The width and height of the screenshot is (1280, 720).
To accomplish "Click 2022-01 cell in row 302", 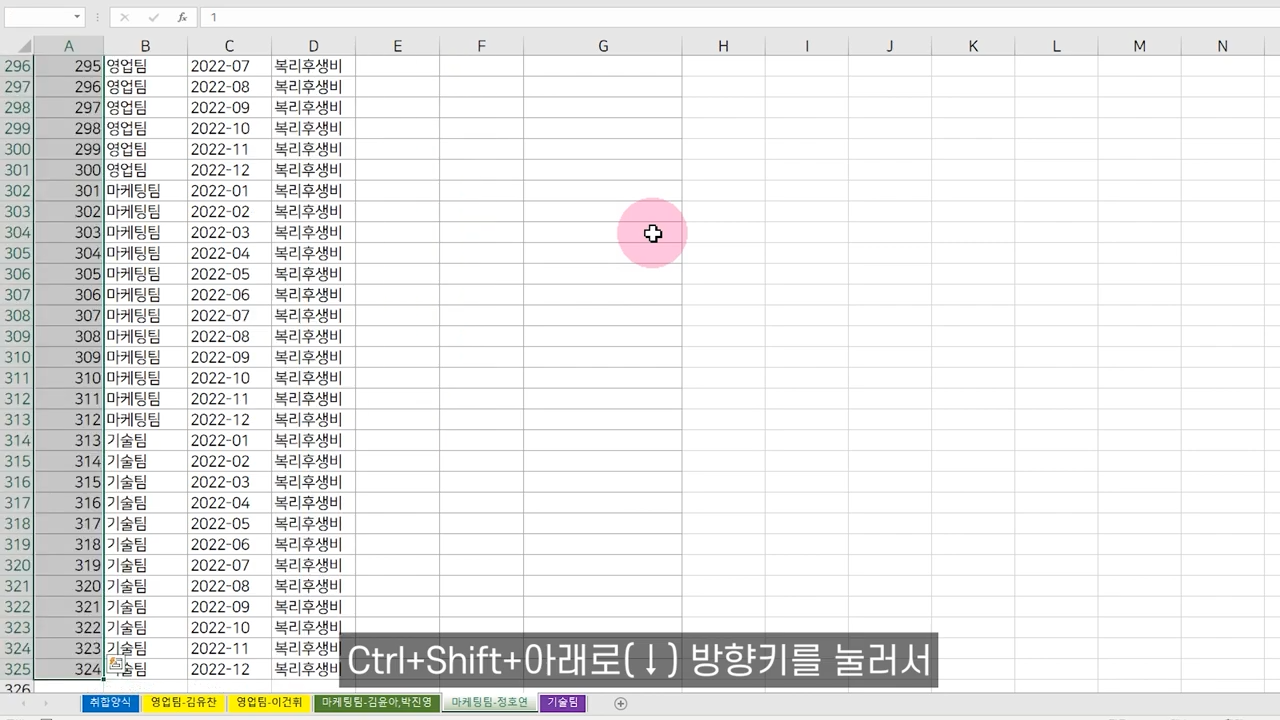I will [x=229, y=191].
